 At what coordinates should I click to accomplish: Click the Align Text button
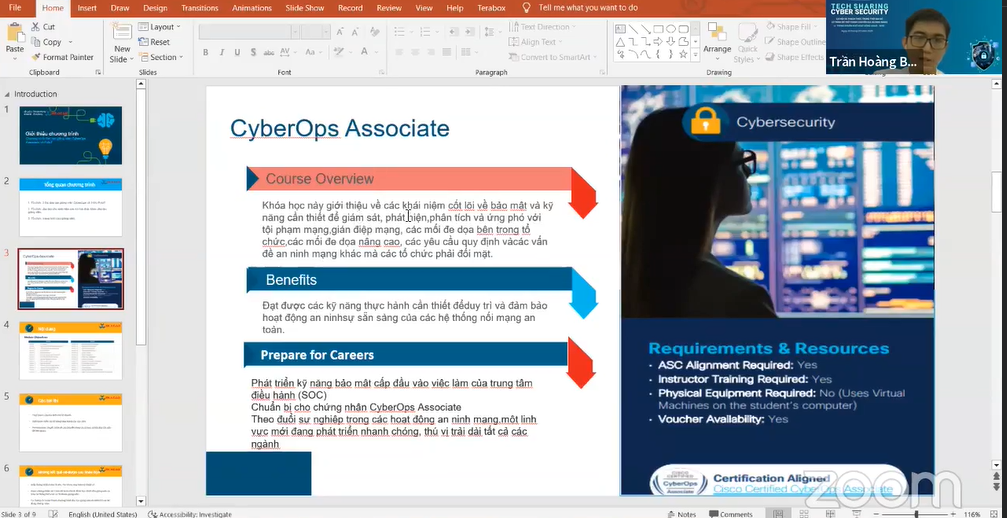pos(537,42)
